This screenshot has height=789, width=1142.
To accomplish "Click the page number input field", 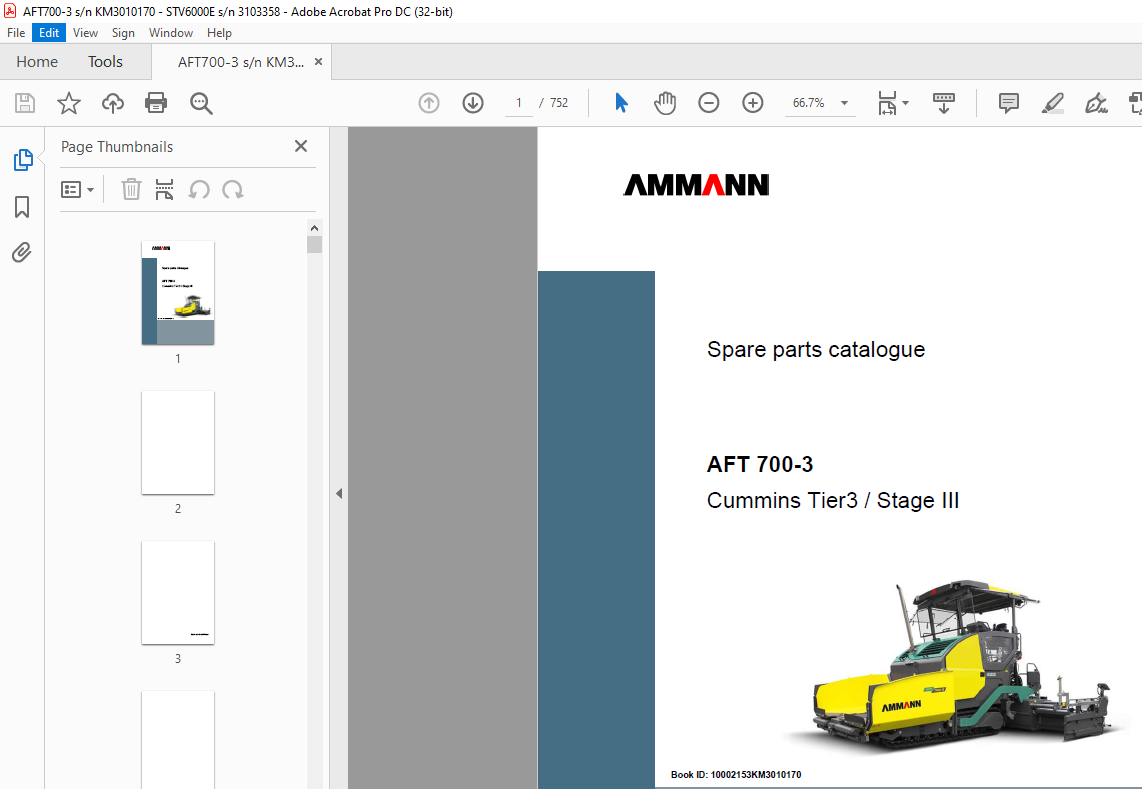I will [519, 103].
